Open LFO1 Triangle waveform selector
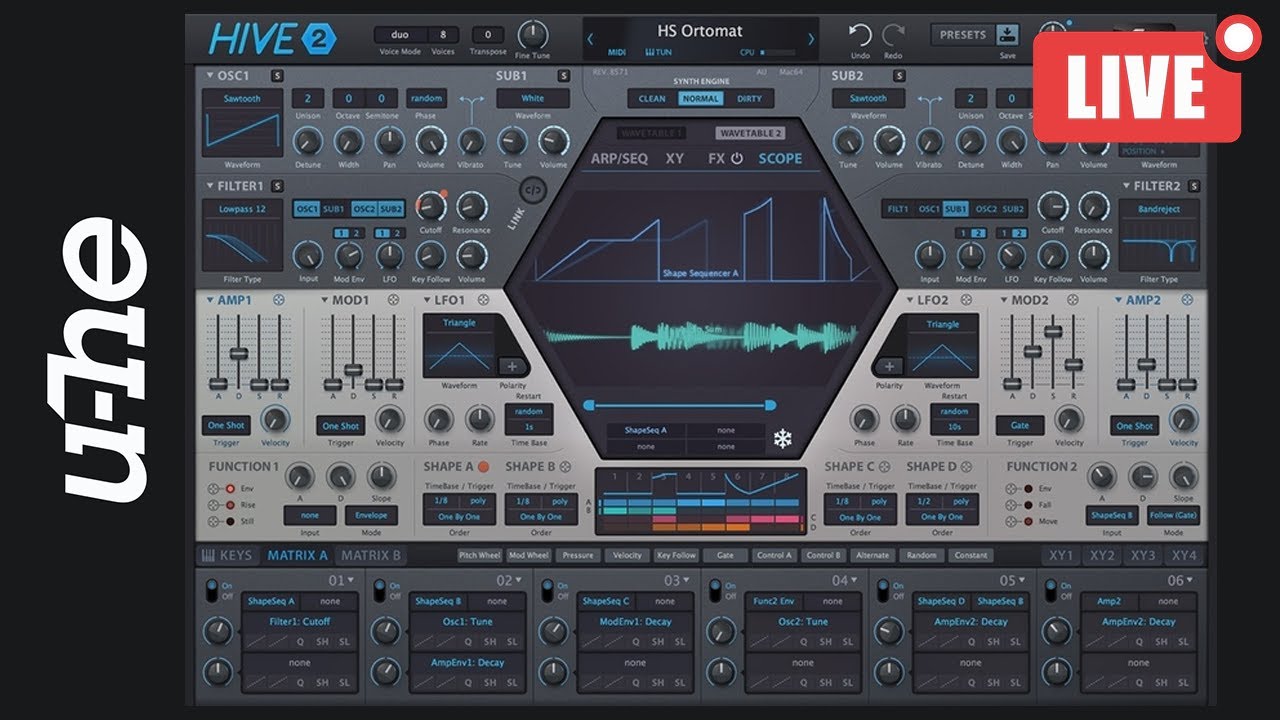The height and width of the screenshot is (720, 1280). [x=458, y=323]
